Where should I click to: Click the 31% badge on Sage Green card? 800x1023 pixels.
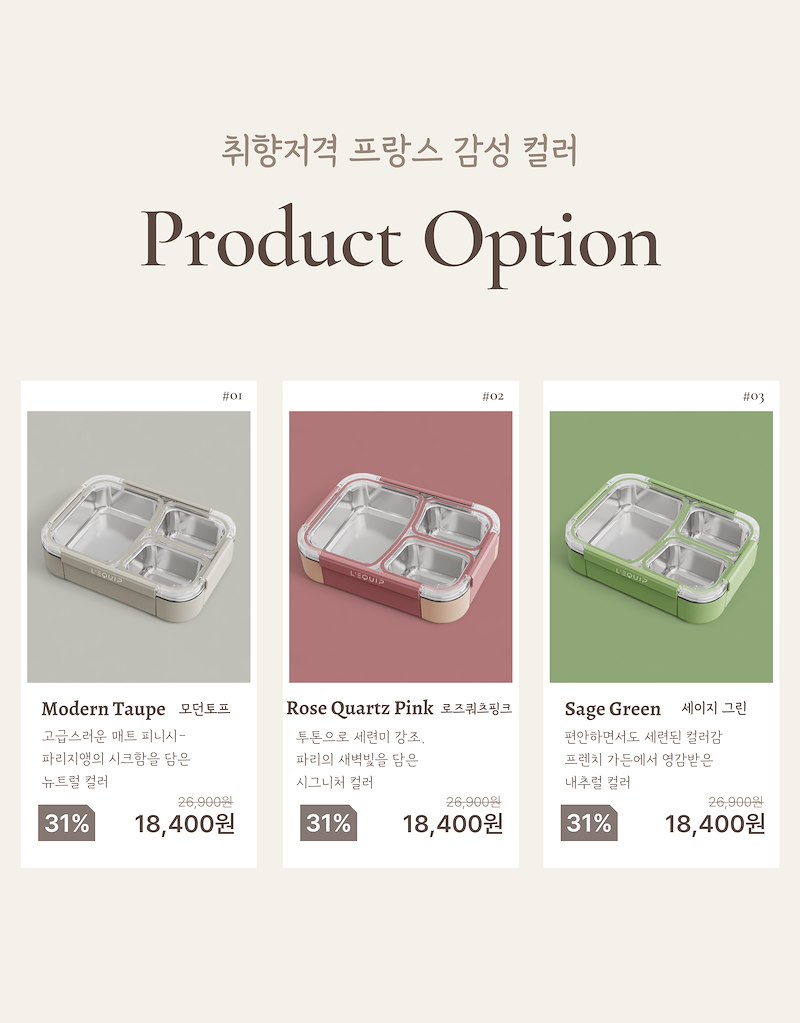588,823
